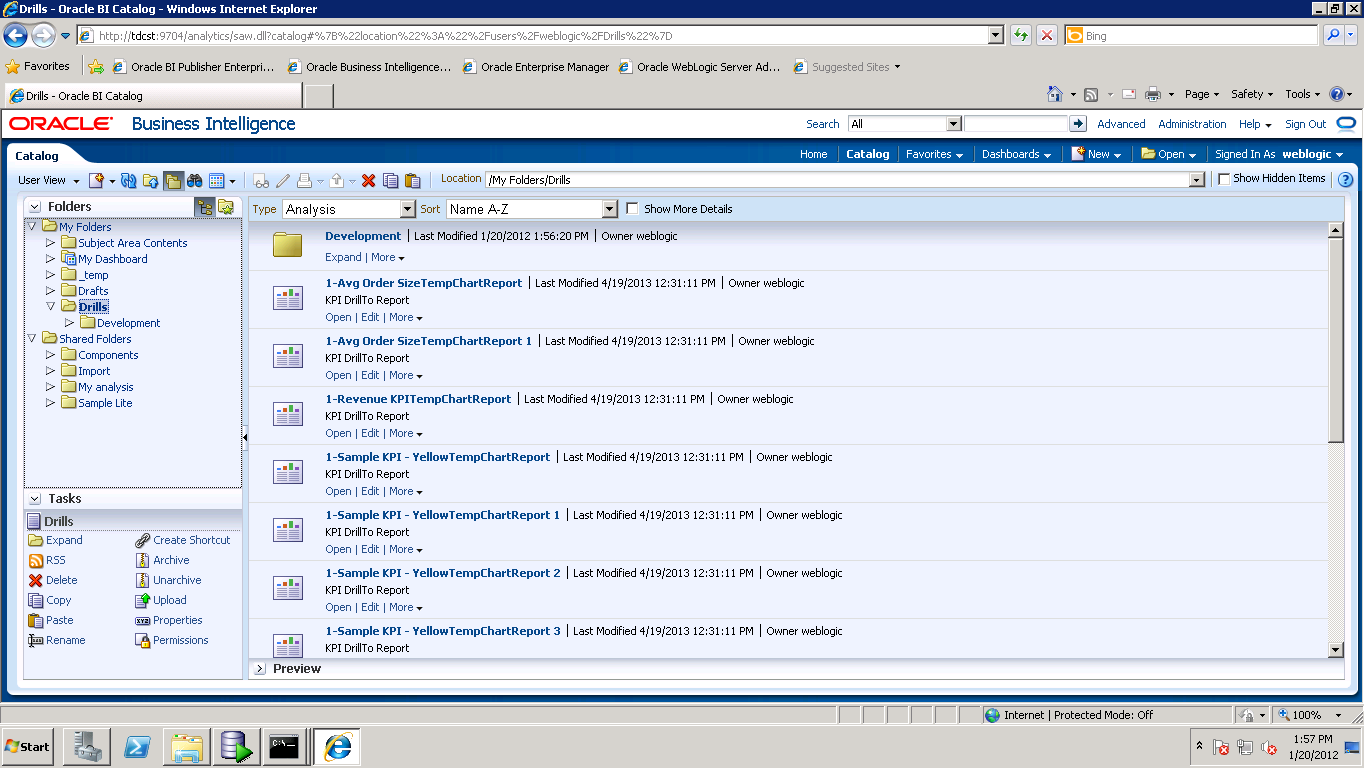
Task: Collapse the left pane with the splitter arrow
Action: coord(245,438)
